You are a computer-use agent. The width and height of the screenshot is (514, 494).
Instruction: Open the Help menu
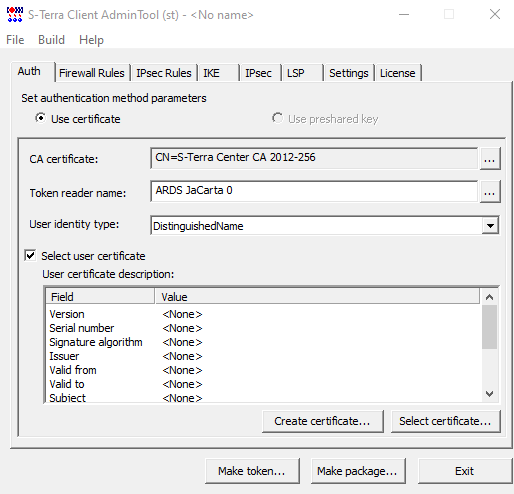tap(91, 40)
